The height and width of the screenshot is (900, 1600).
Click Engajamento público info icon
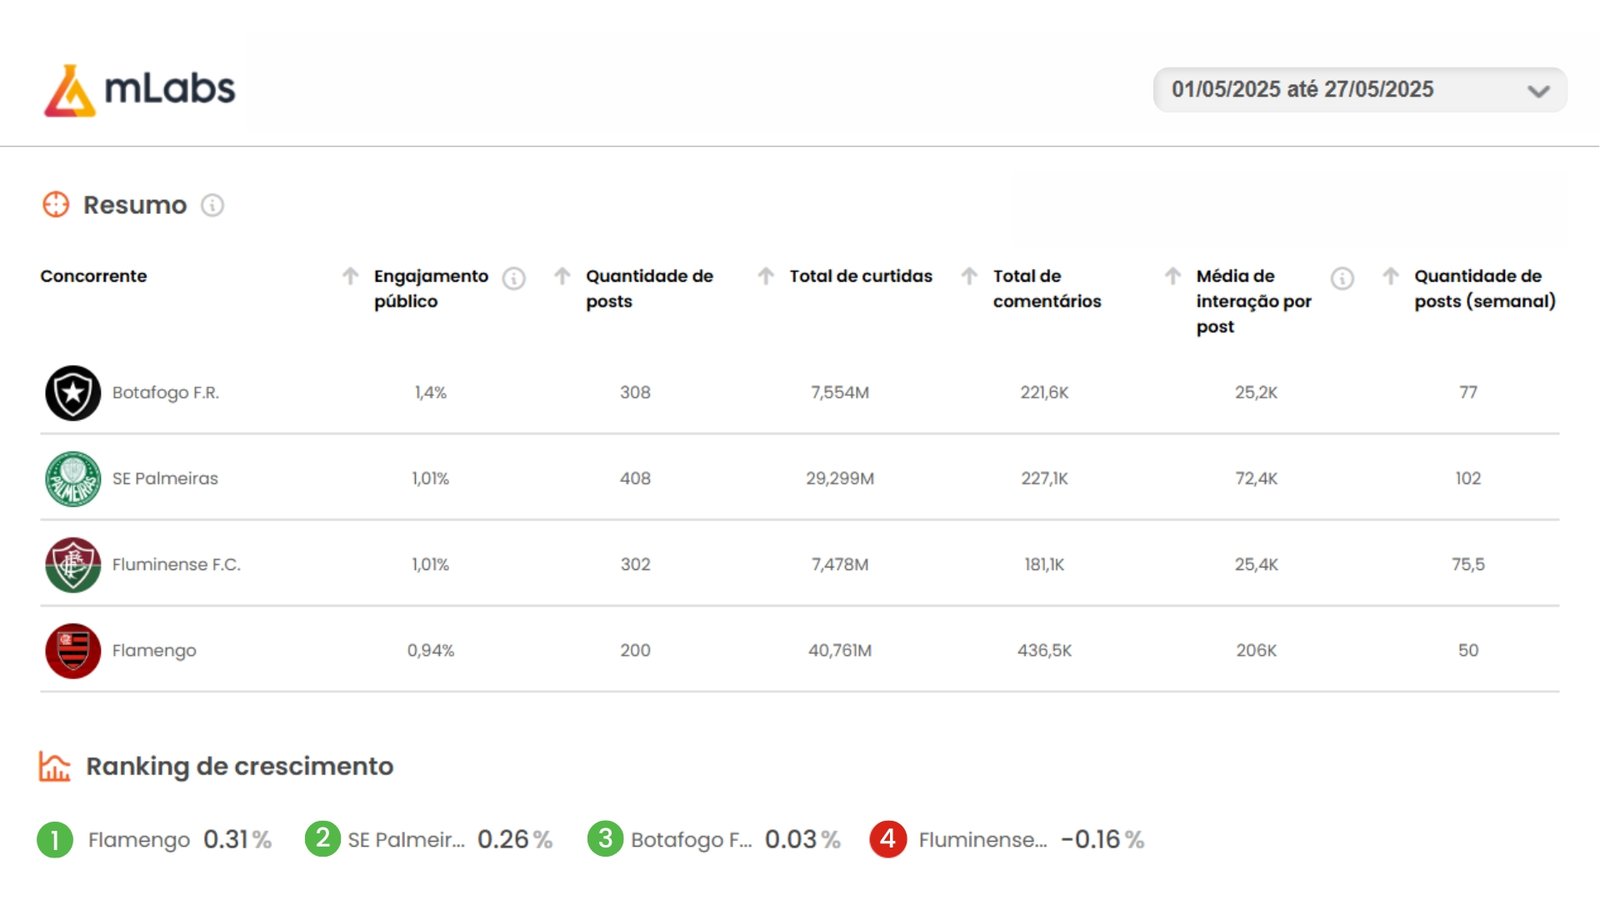(x=514, y=279)
